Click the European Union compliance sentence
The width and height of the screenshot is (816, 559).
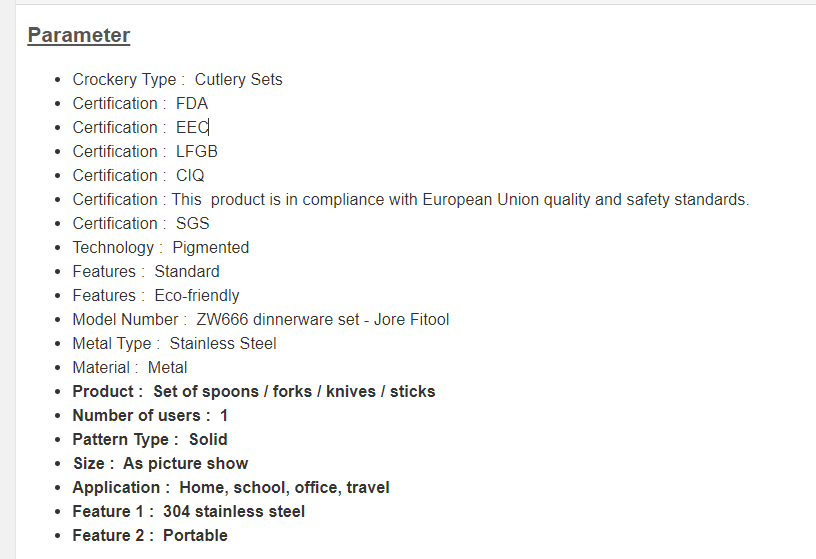click(410, 199)
